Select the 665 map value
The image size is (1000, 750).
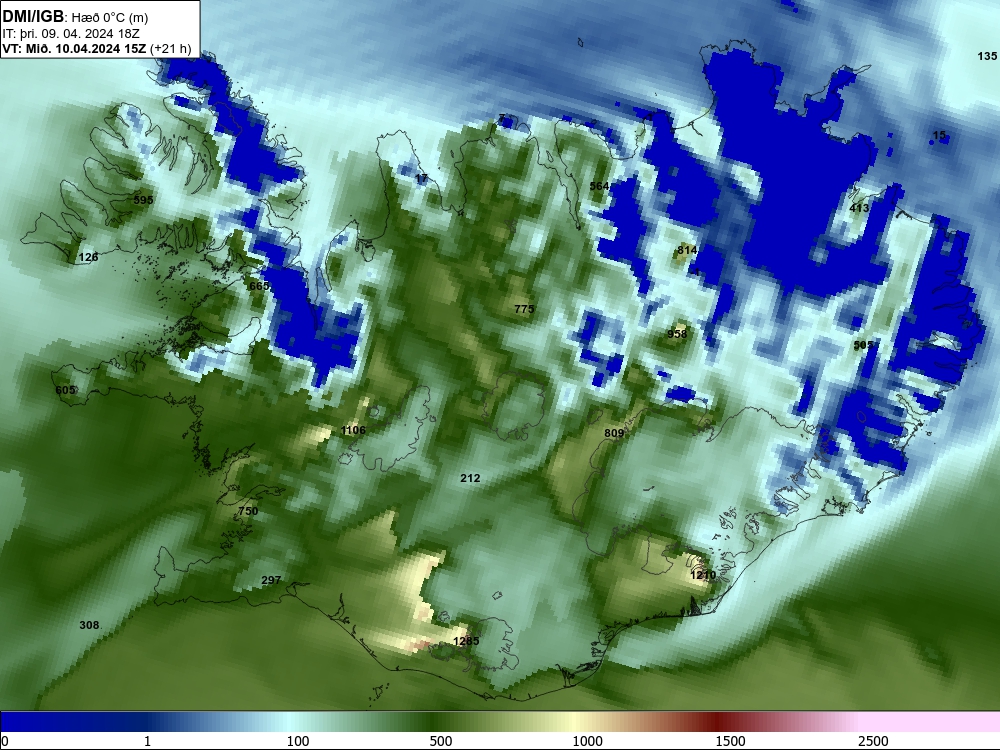point(258,286)
